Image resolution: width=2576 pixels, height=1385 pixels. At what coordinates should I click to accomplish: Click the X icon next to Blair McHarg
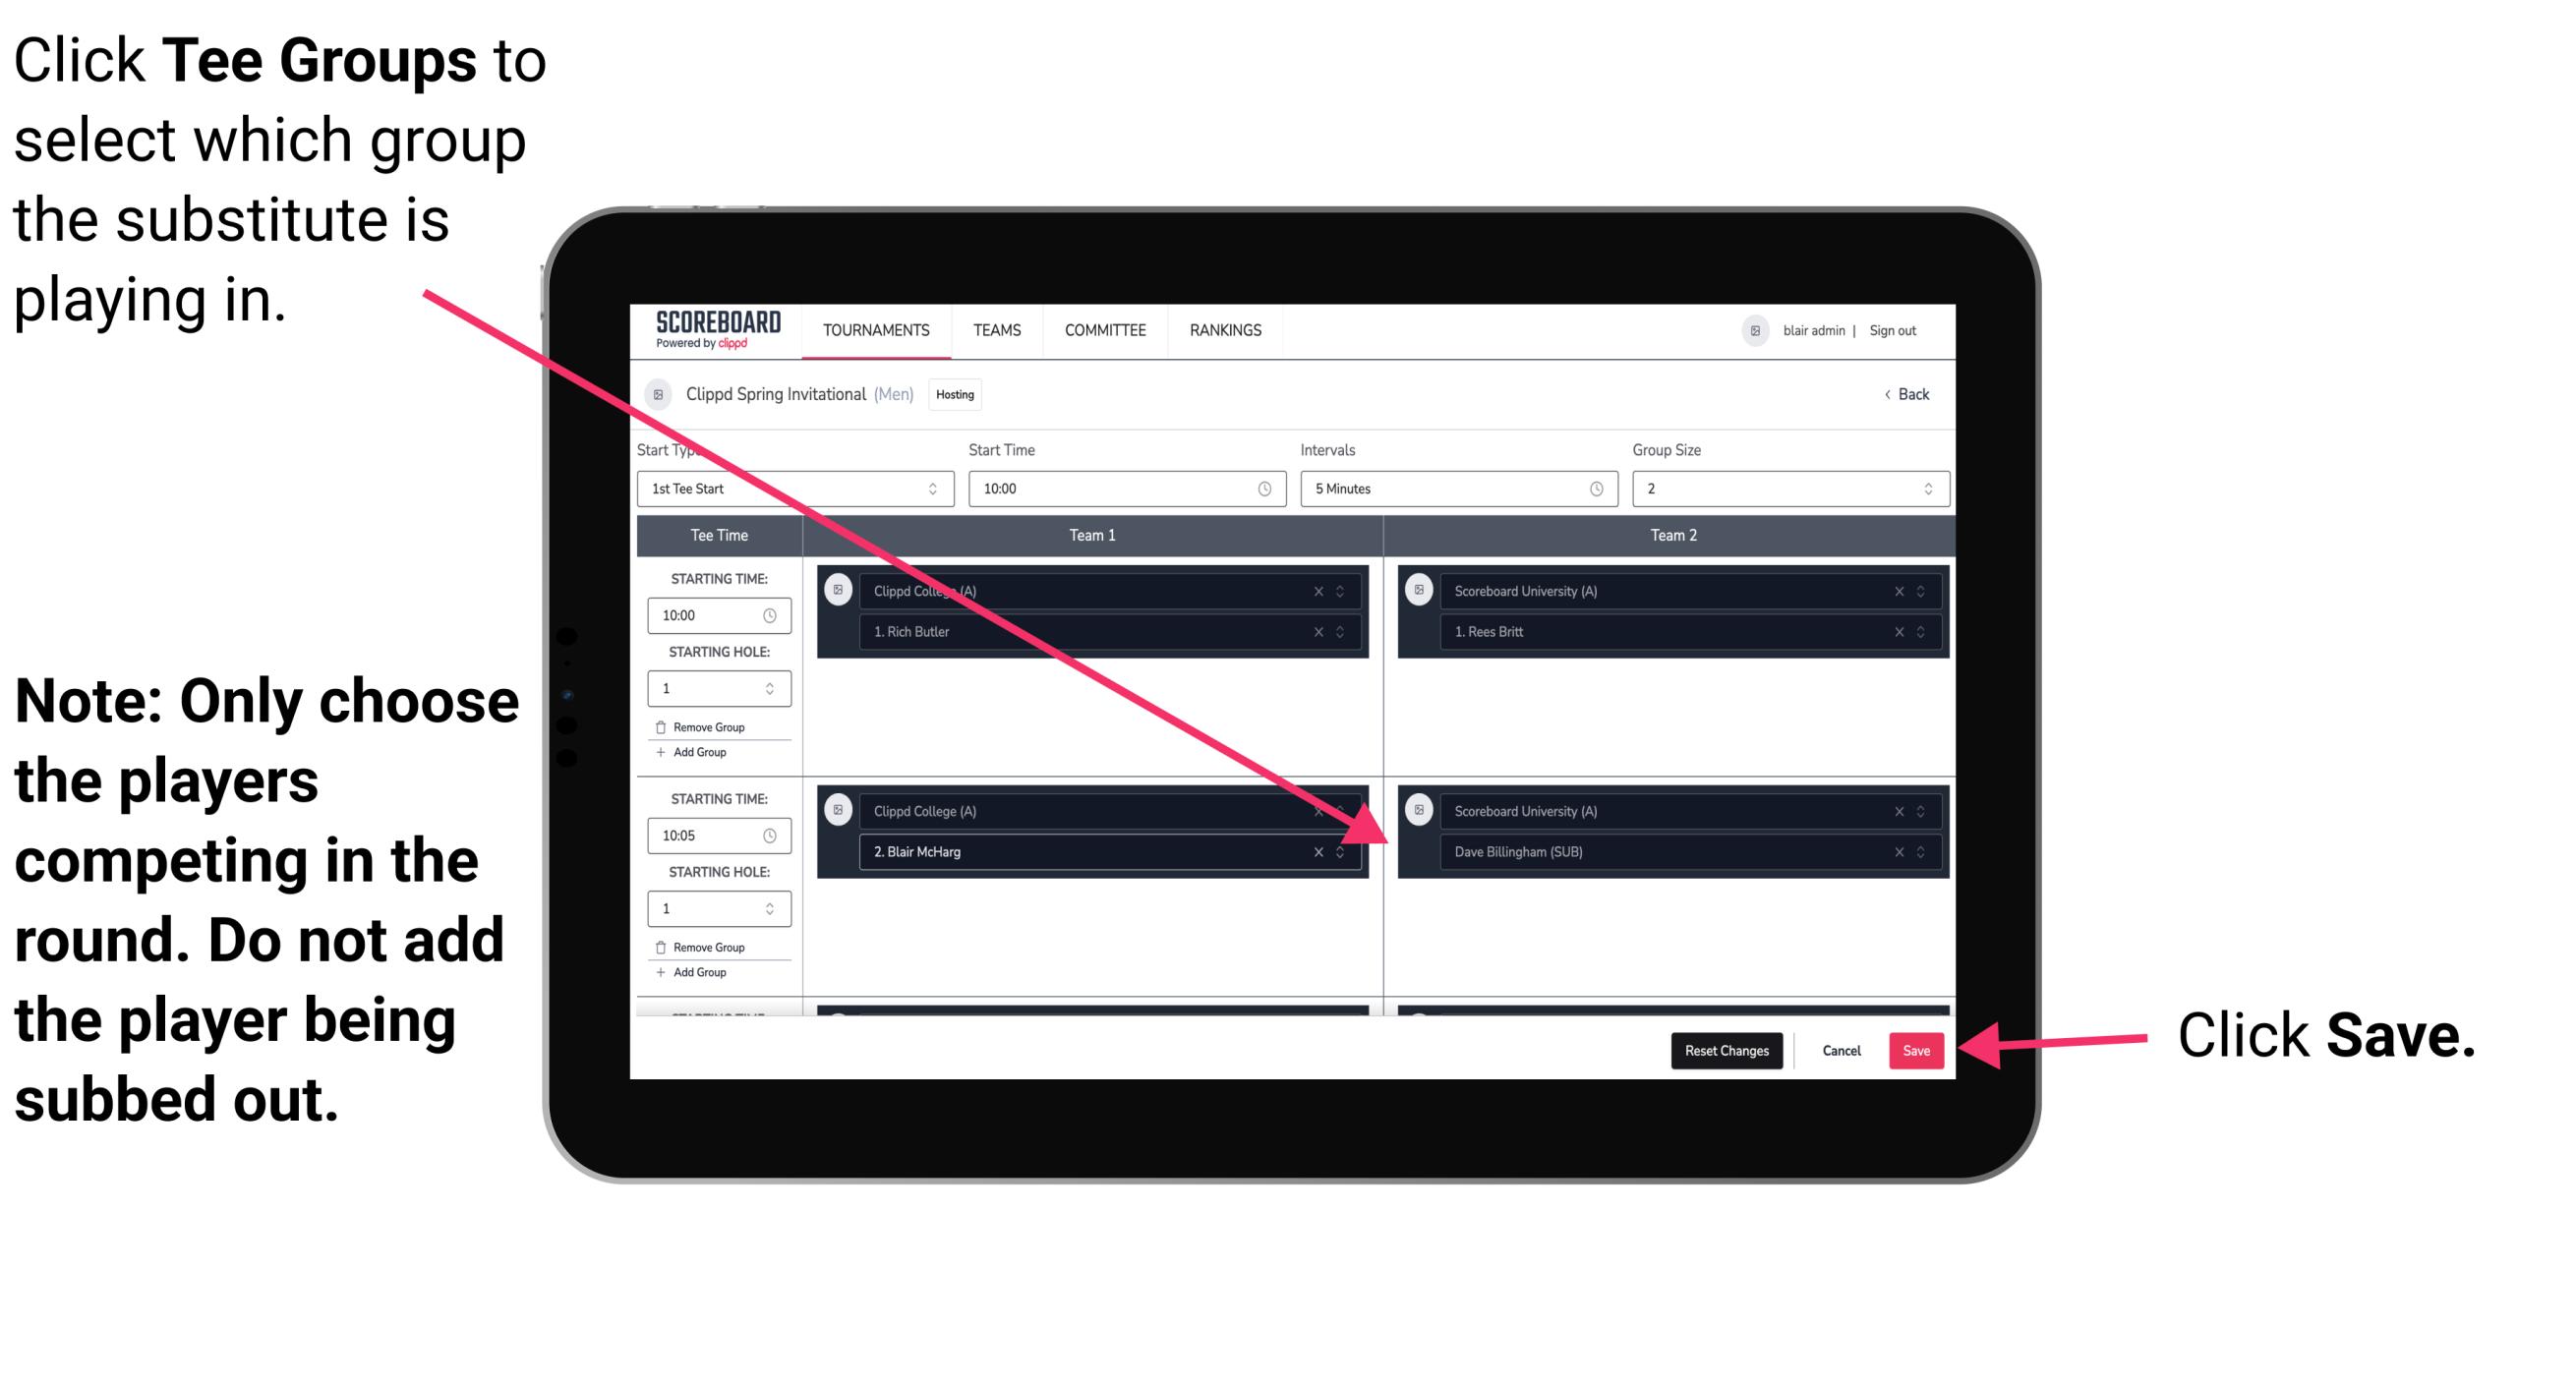pyautogui.click(x=1323, y=851)
